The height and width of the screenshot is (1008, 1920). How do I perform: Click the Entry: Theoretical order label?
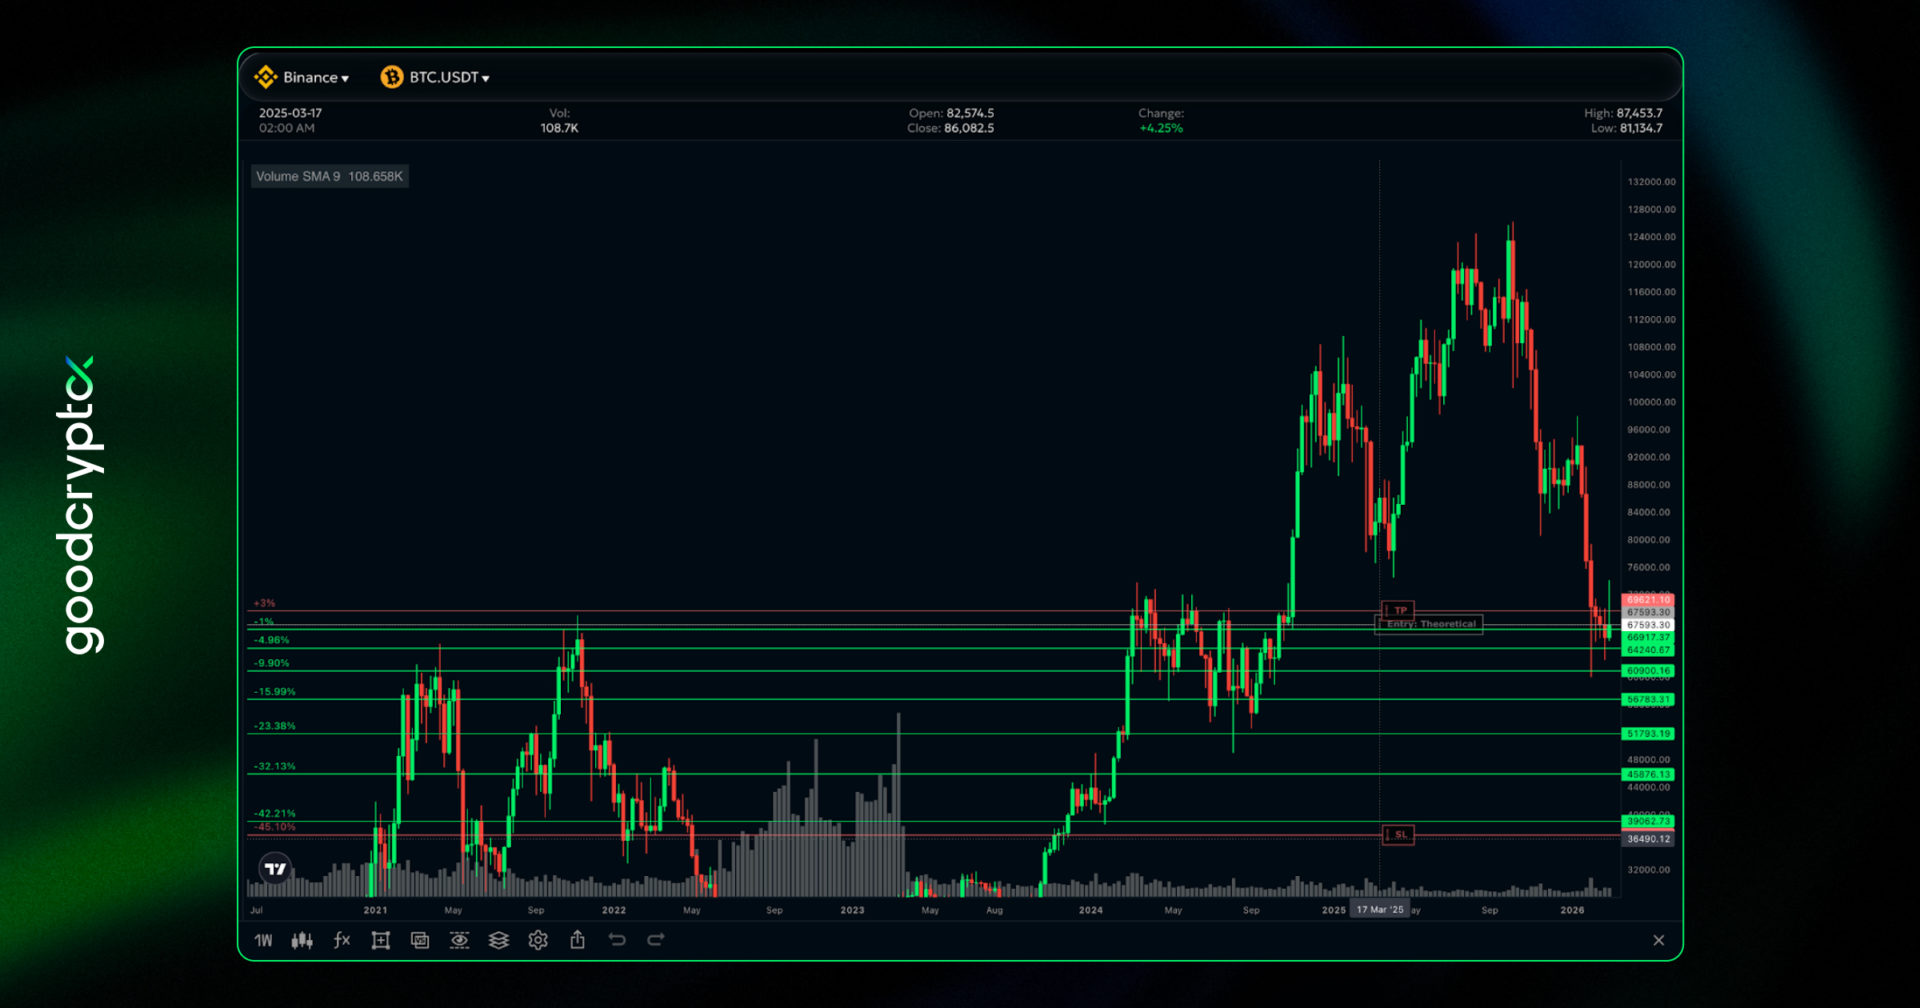click(1430, 624)
